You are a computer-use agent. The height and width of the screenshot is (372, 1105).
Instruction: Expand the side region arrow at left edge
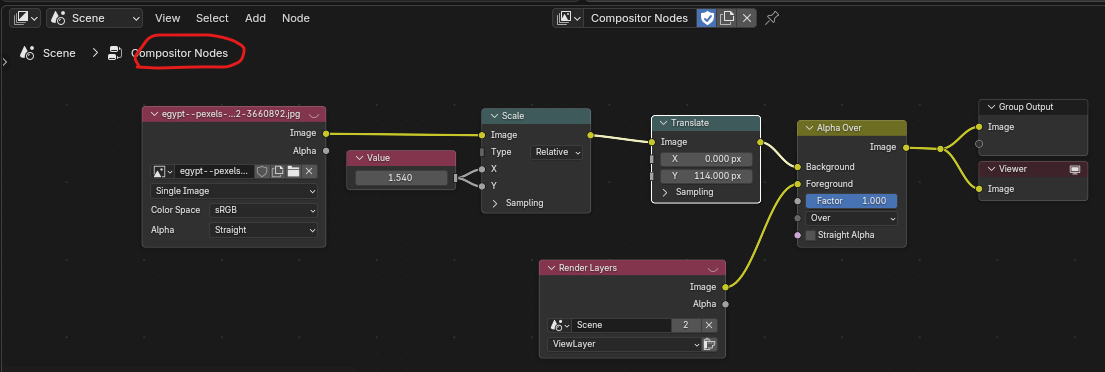(4, 62)
